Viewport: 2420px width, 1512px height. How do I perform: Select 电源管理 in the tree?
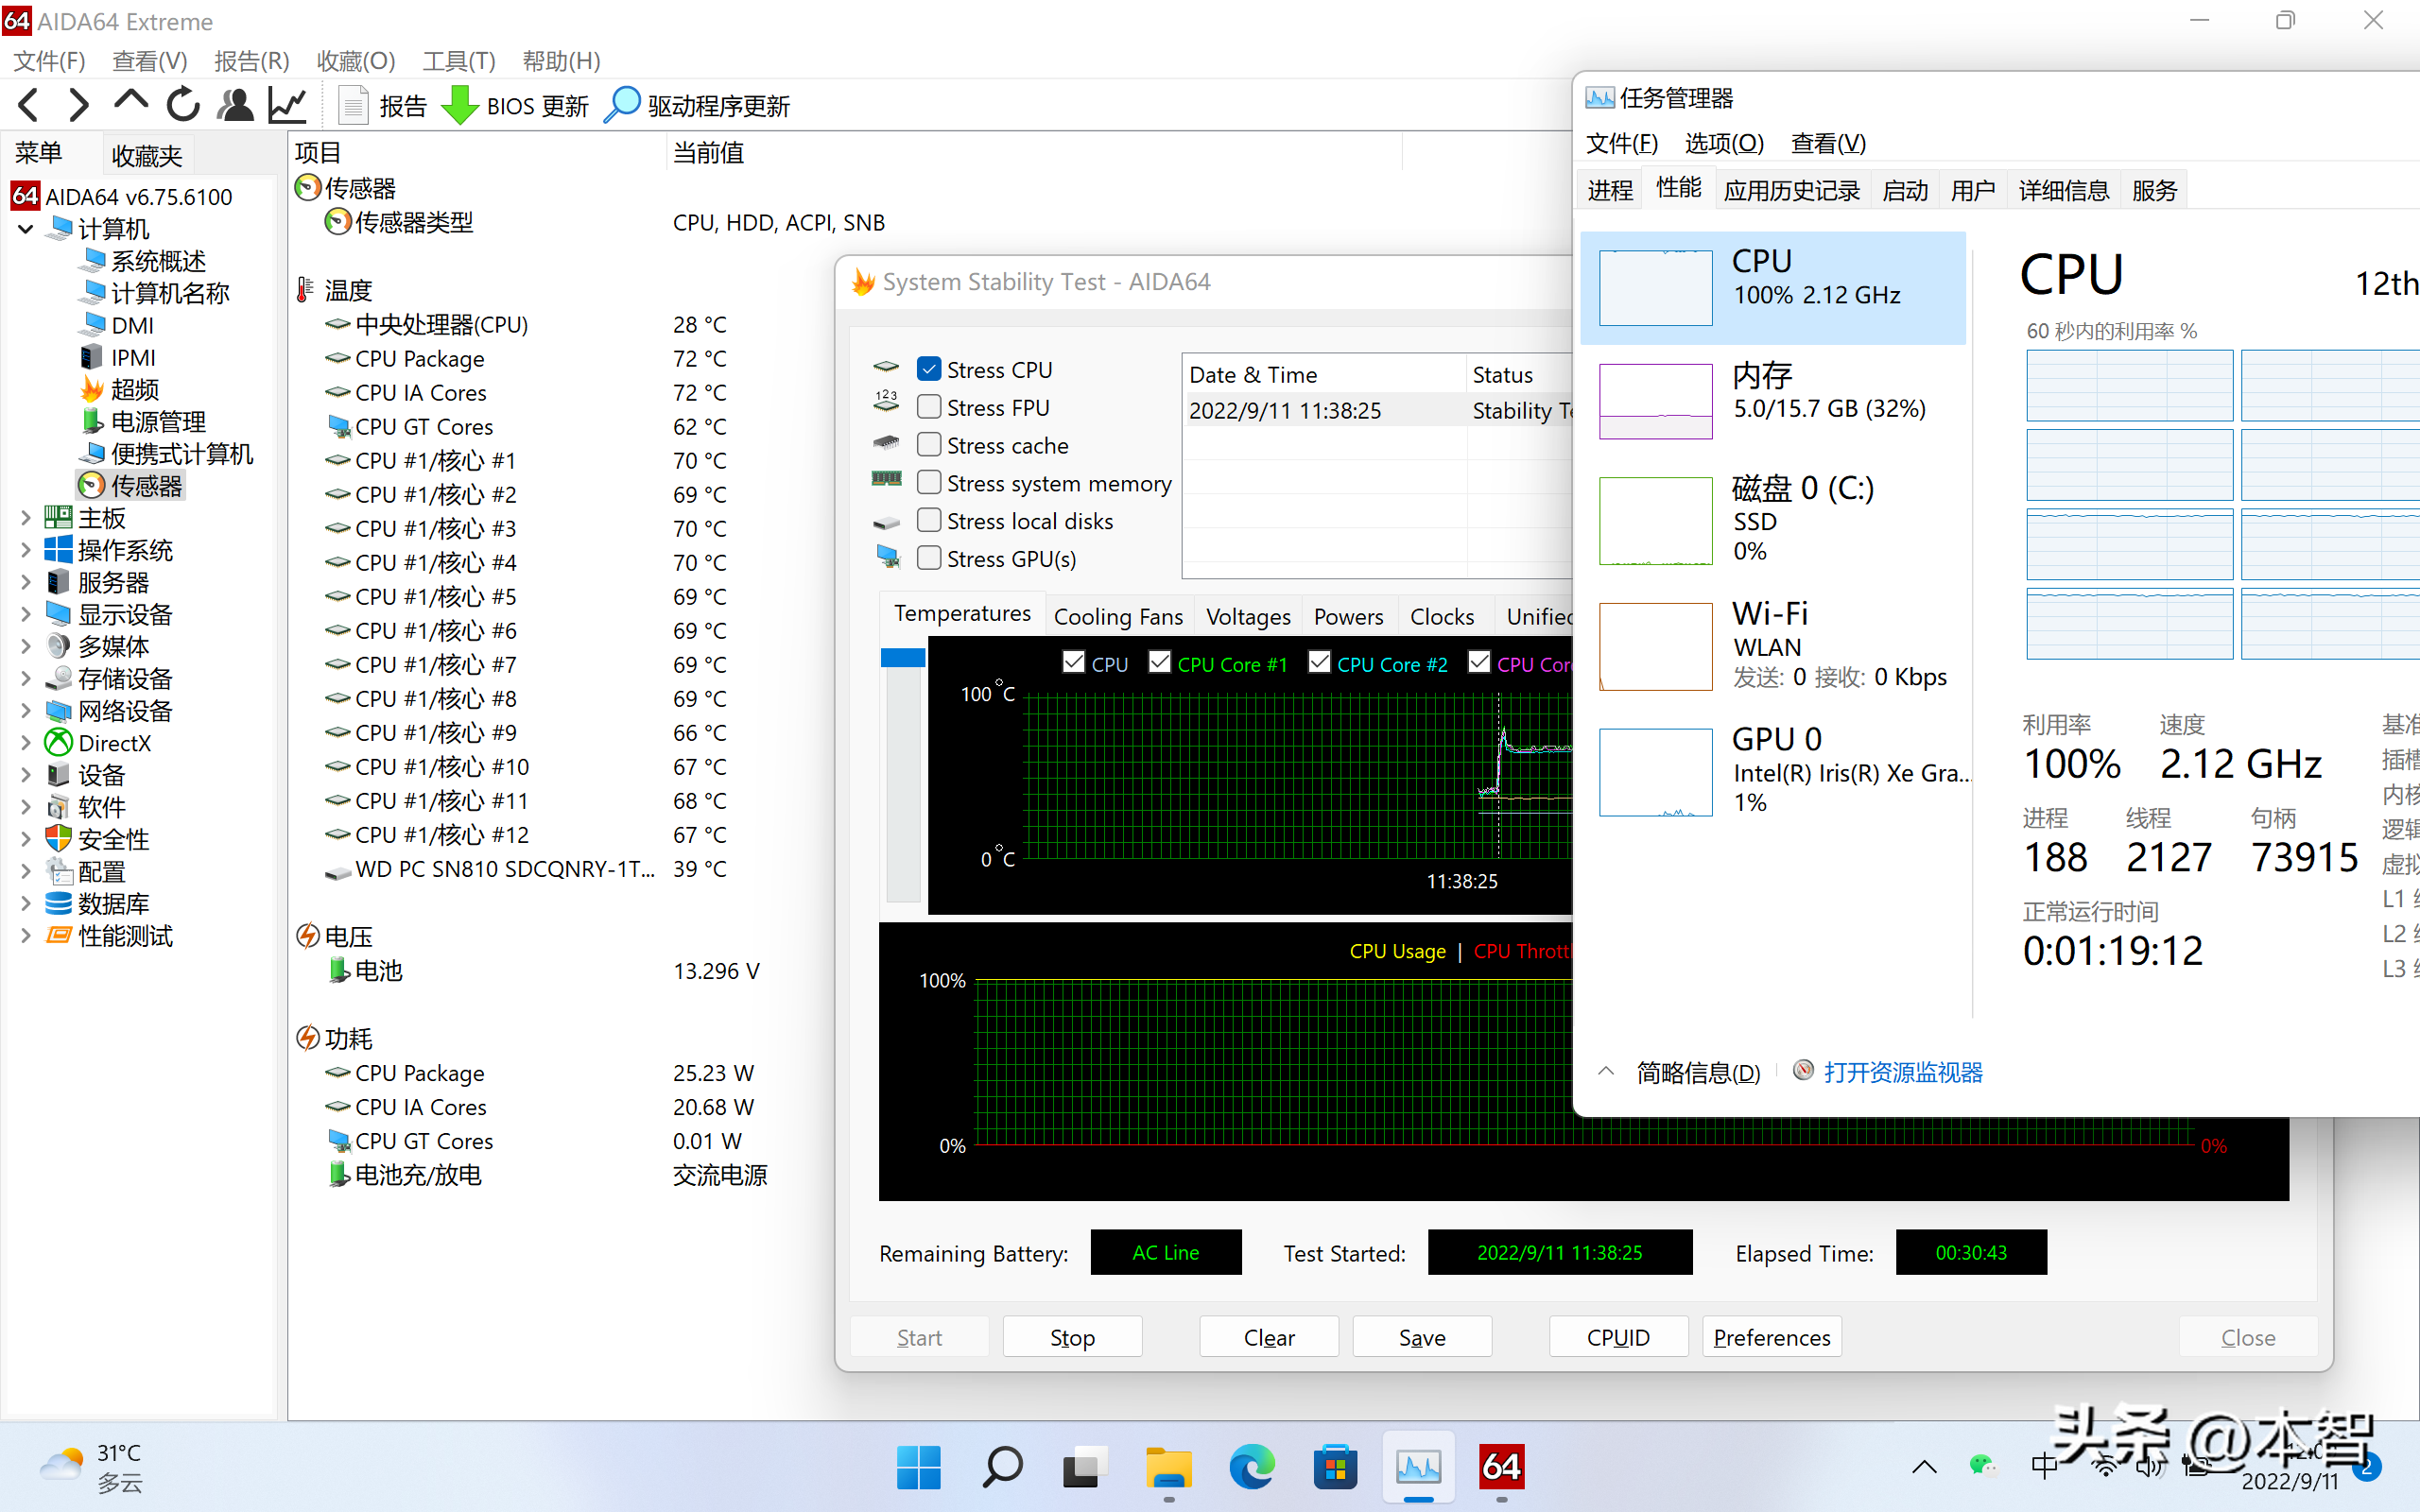tap(142, 421)
